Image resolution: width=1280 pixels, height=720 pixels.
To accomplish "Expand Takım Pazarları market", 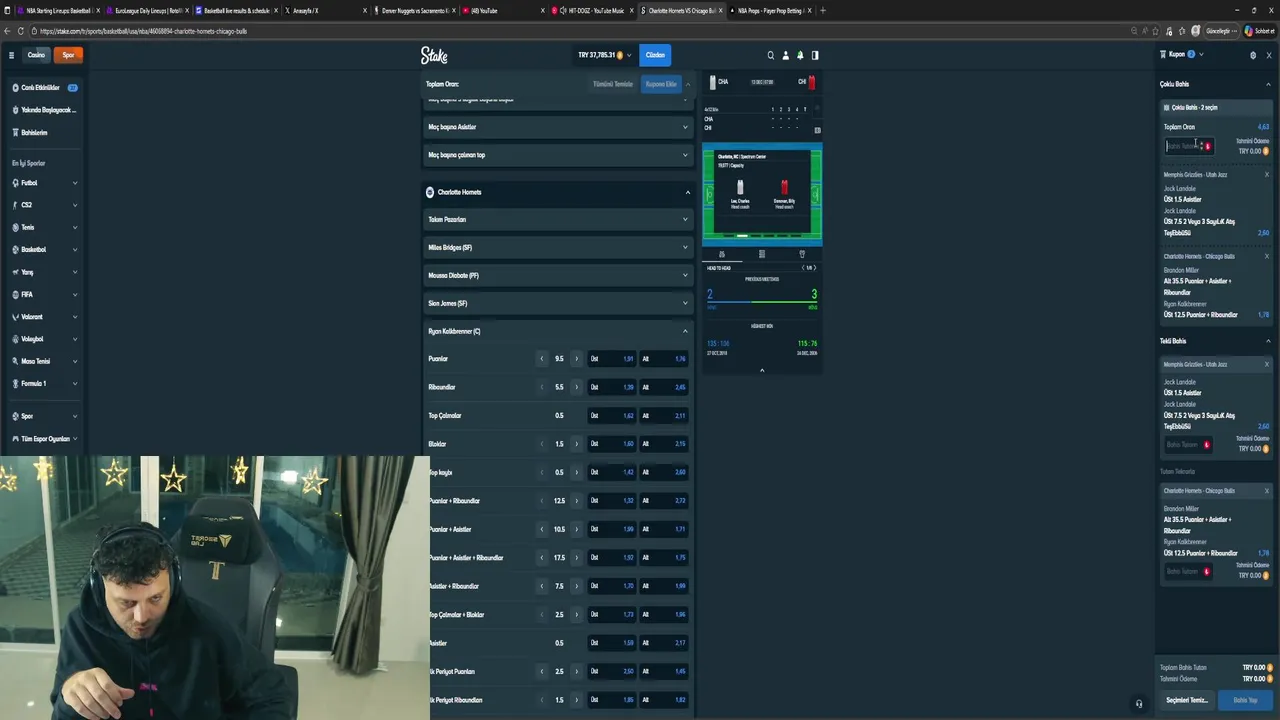I will click(558, 219).
